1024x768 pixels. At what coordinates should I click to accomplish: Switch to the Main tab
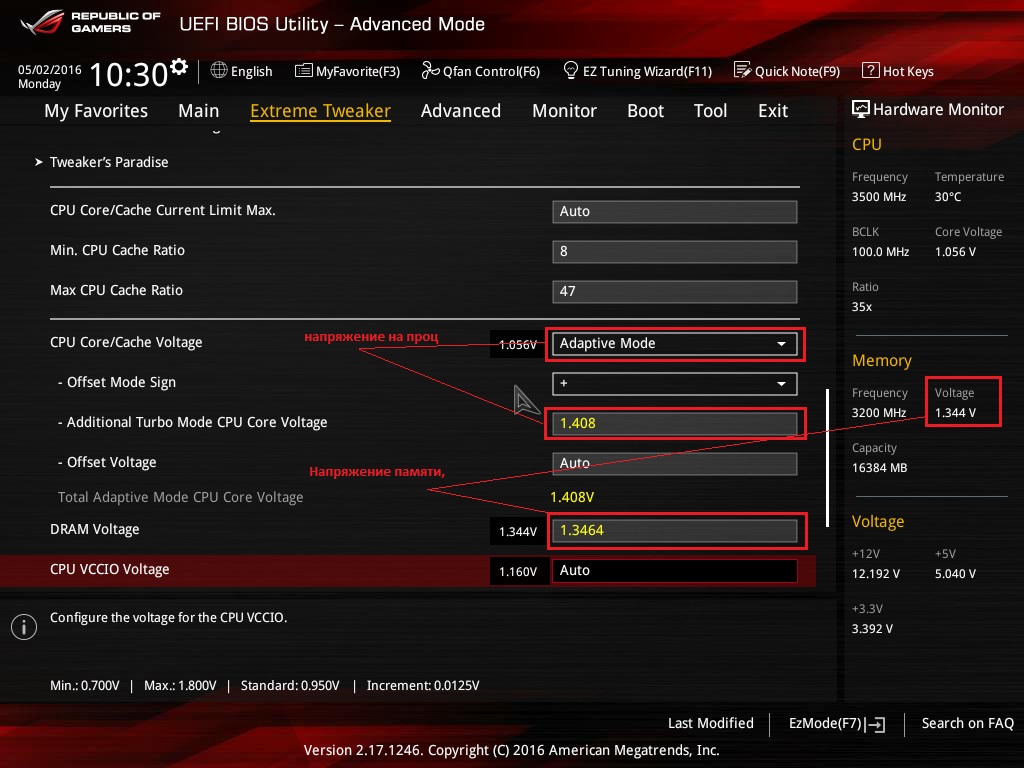click(199, 111)
